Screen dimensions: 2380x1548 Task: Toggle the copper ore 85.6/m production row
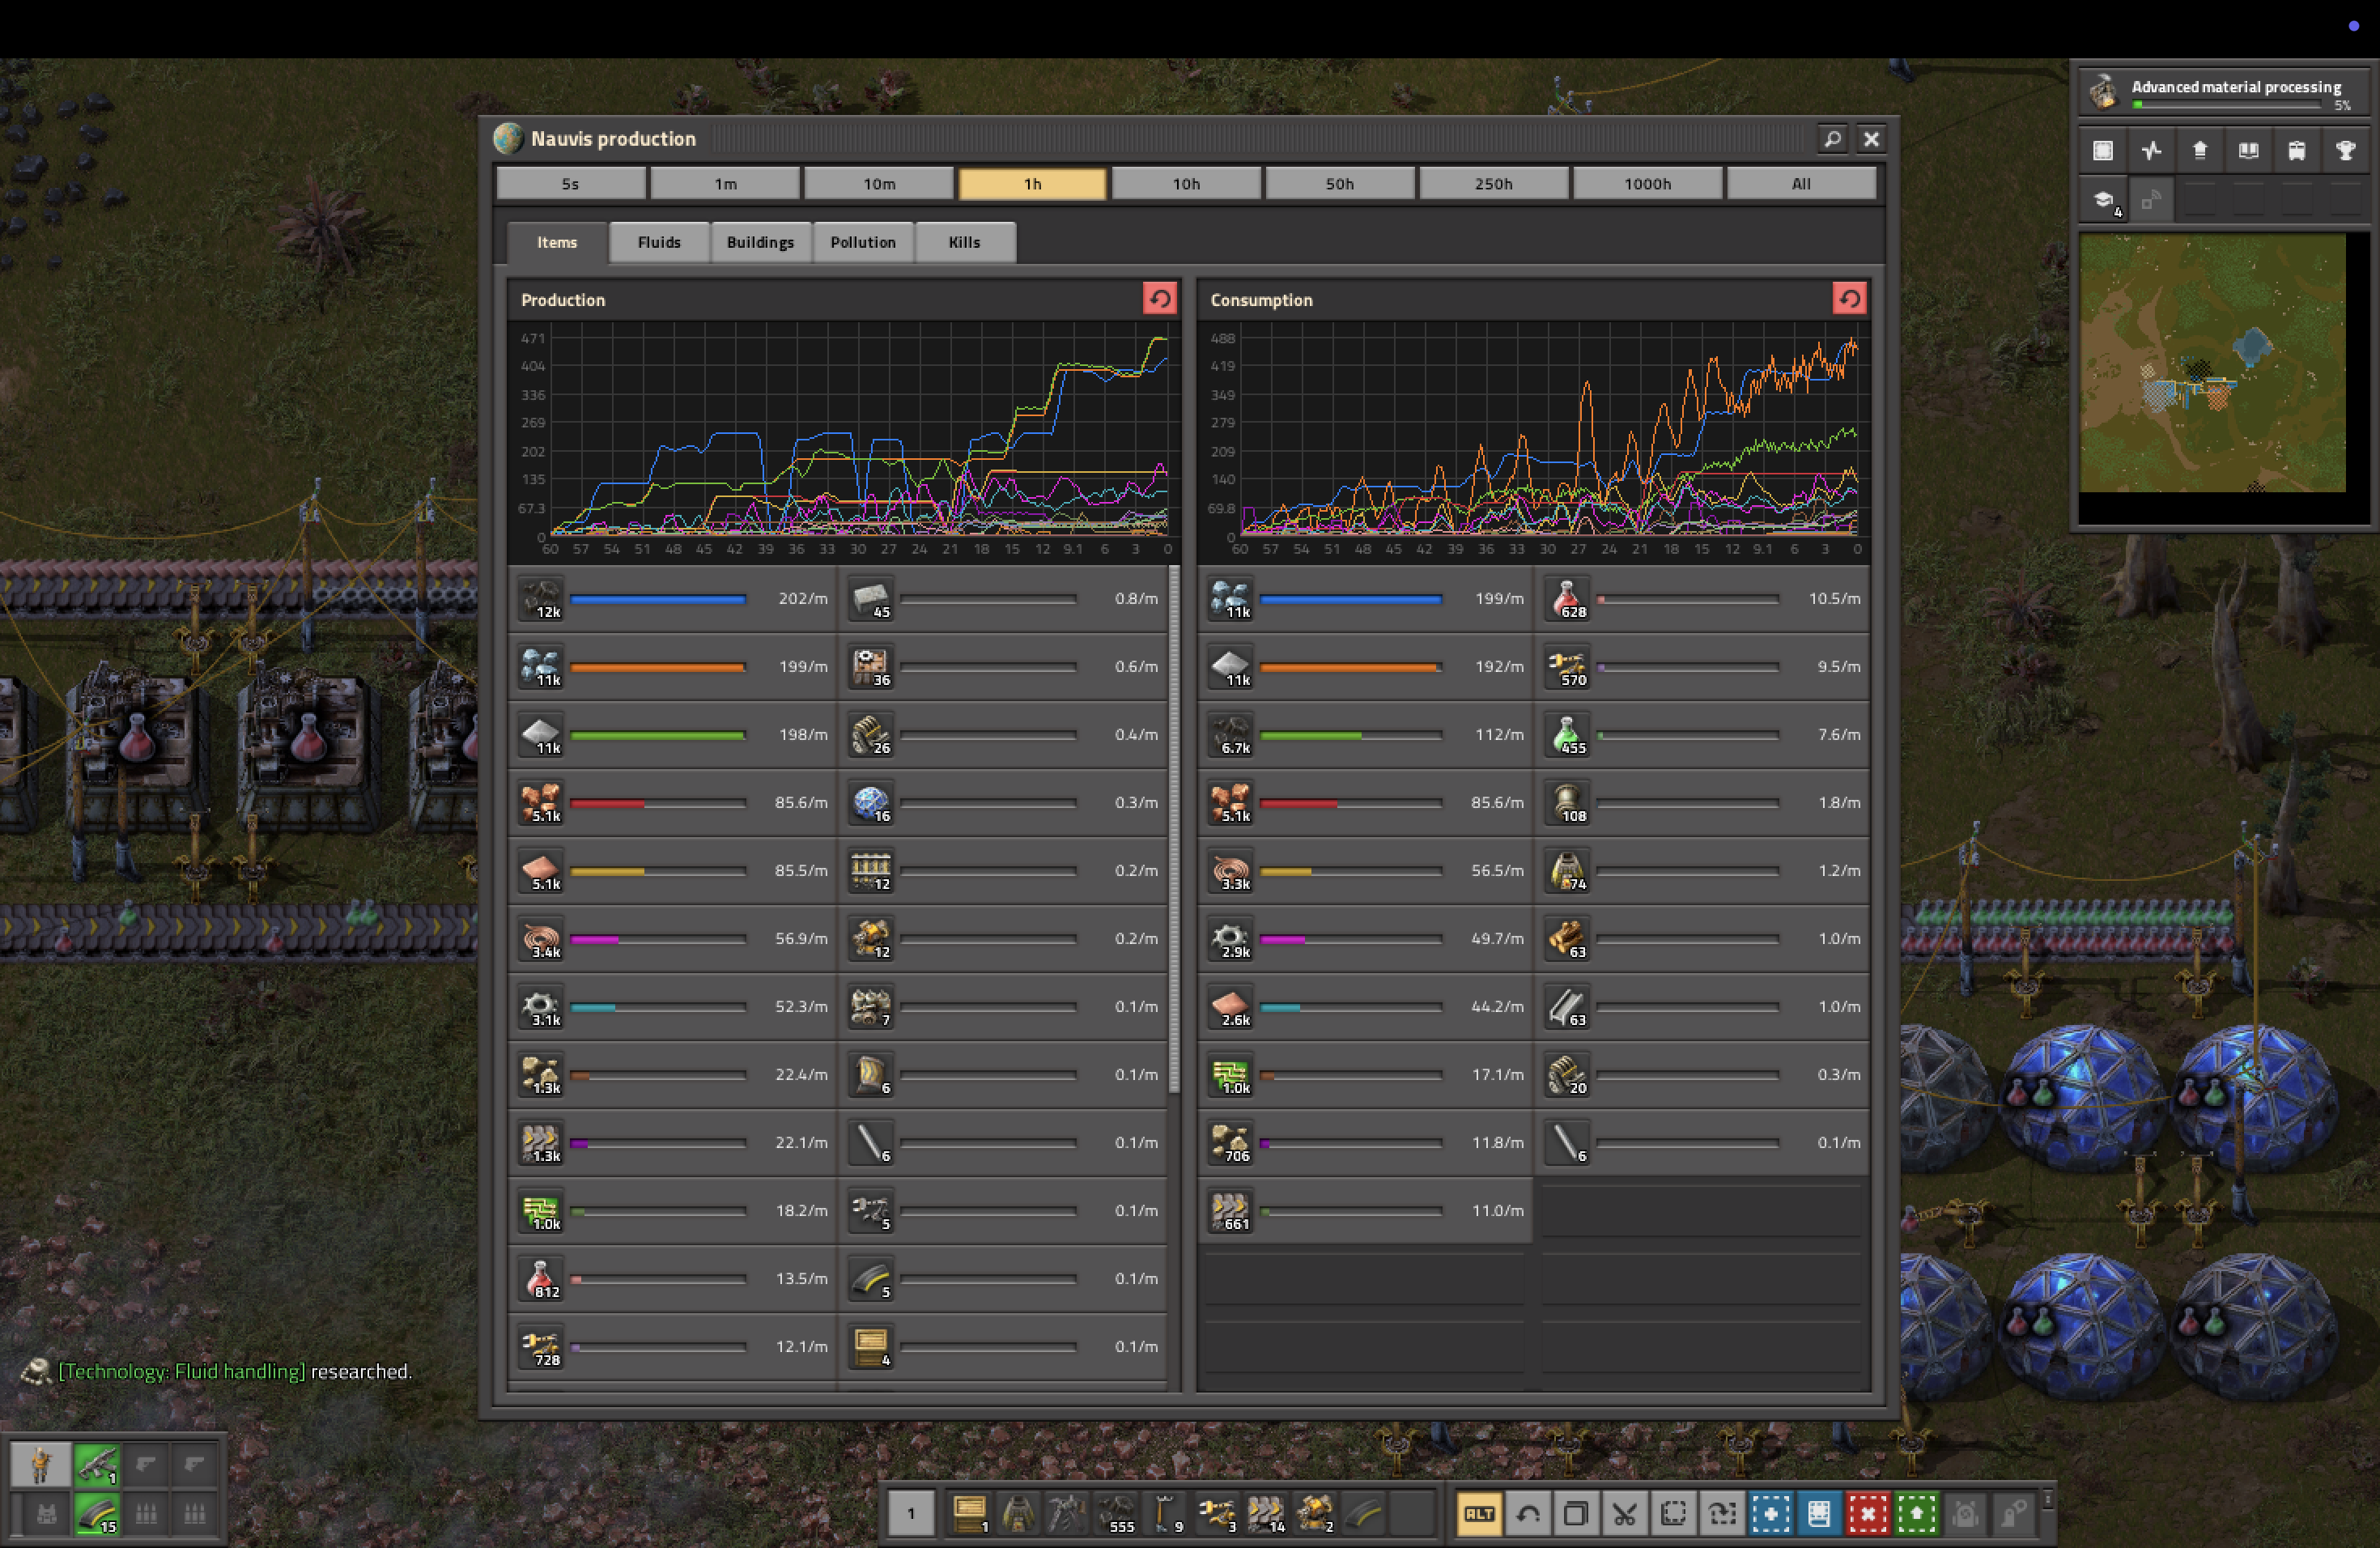point(673,803)
